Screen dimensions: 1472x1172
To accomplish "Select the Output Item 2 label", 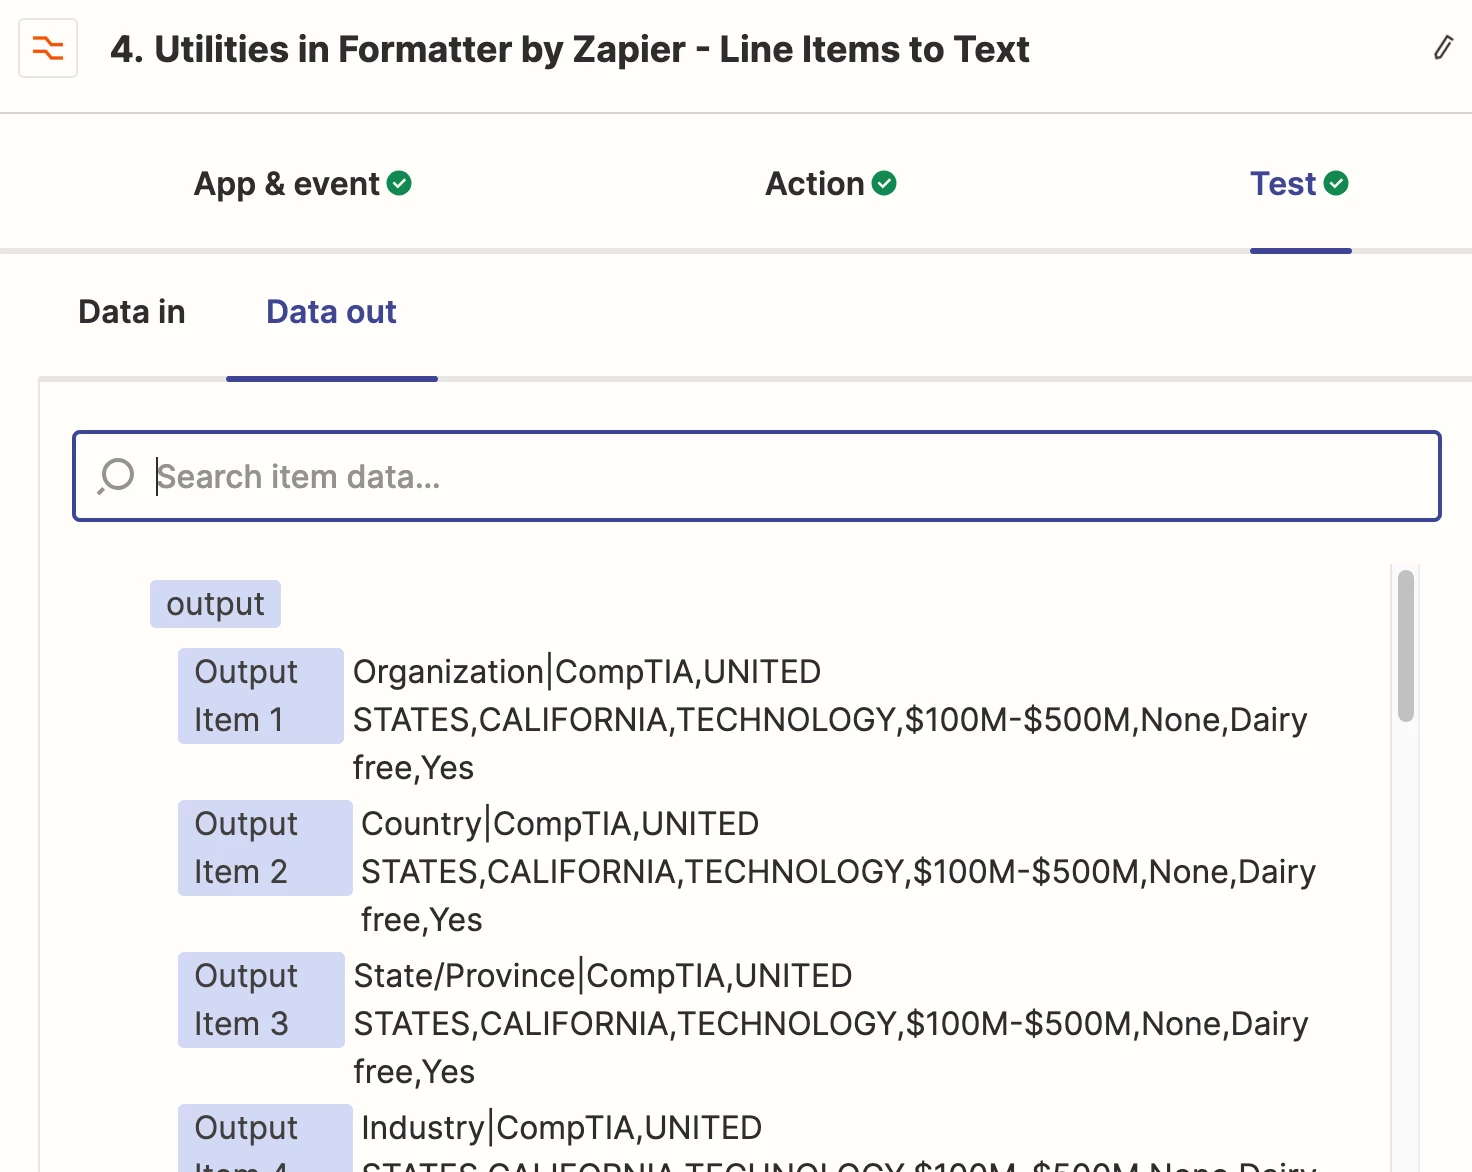I will pos(265,848).
